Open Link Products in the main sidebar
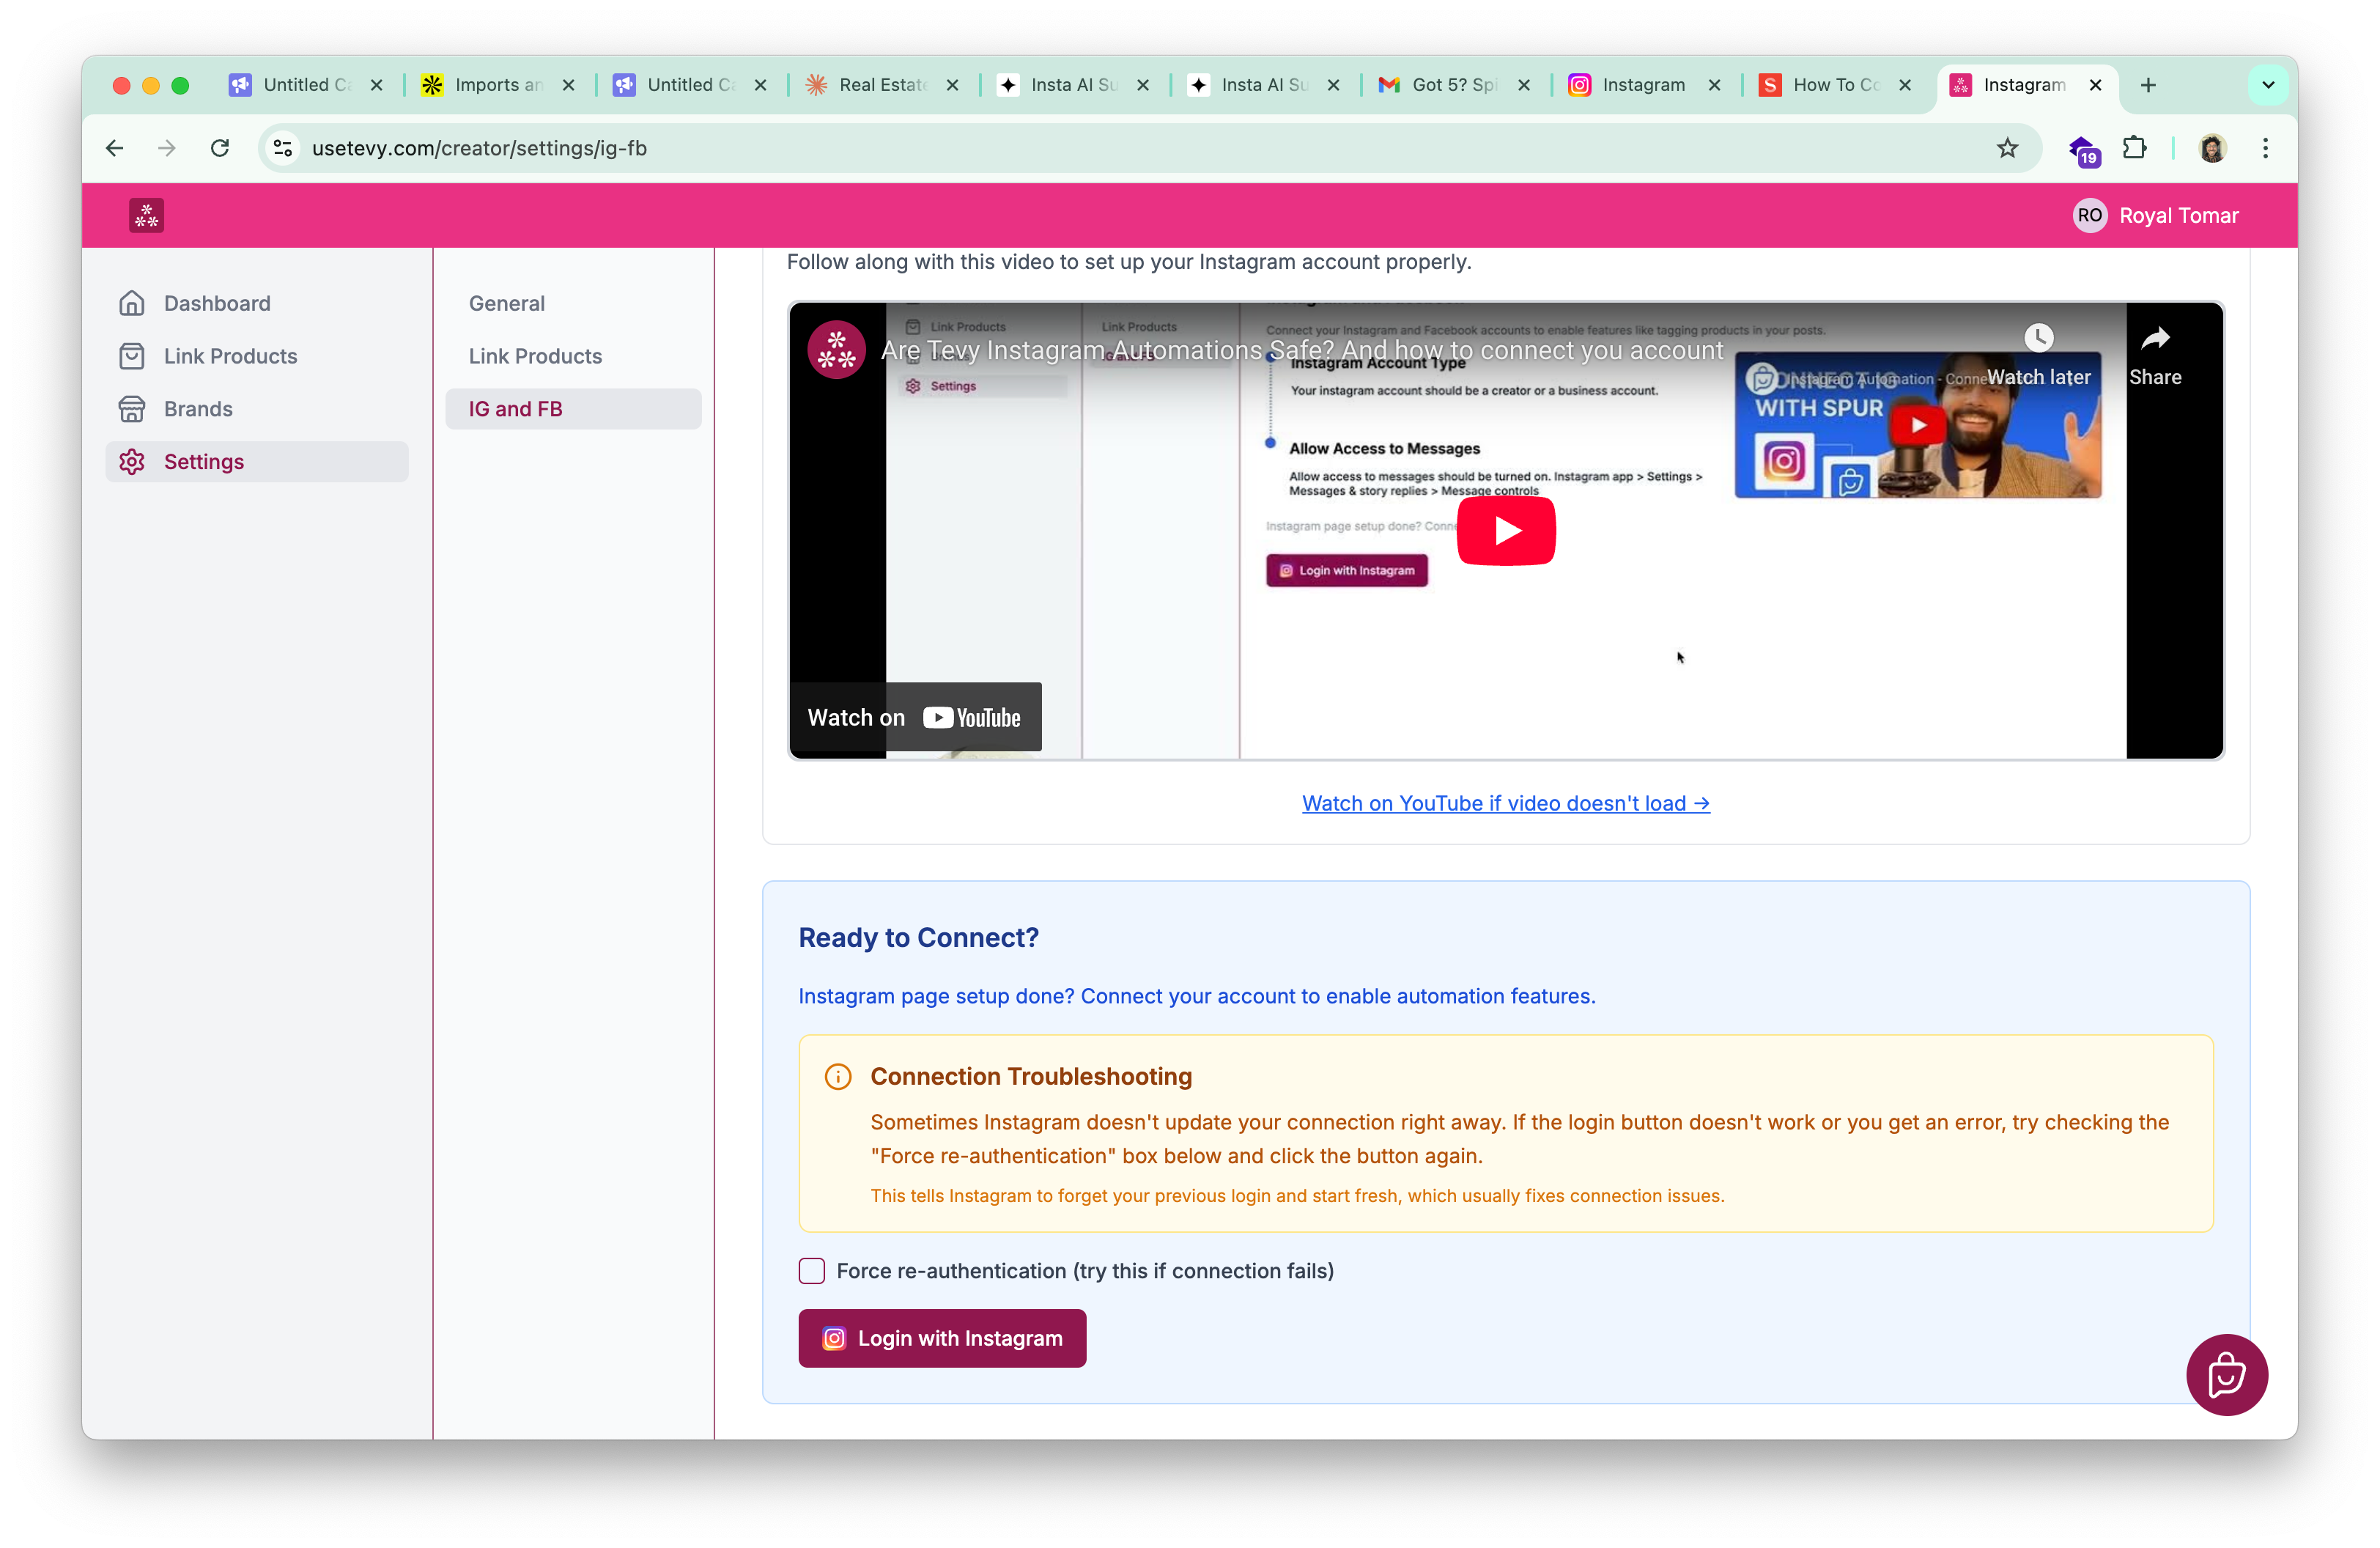Image resolution: width=2380 pixels, height=1548 pixels. tap(257, 356)
